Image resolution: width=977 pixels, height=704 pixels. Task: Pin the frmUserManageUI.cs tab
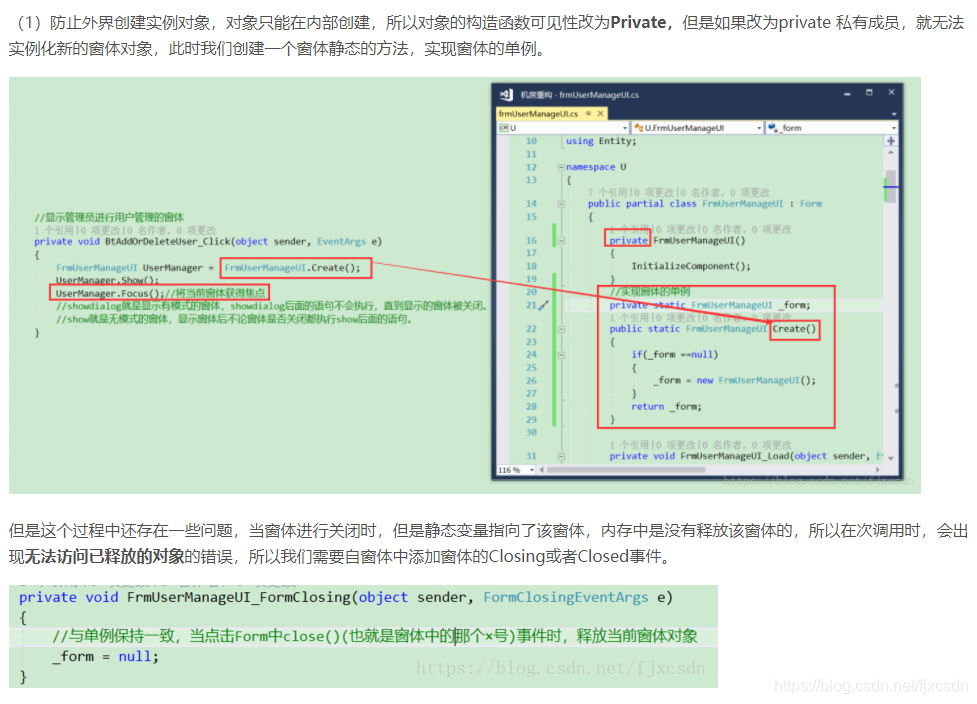point(588,113)
